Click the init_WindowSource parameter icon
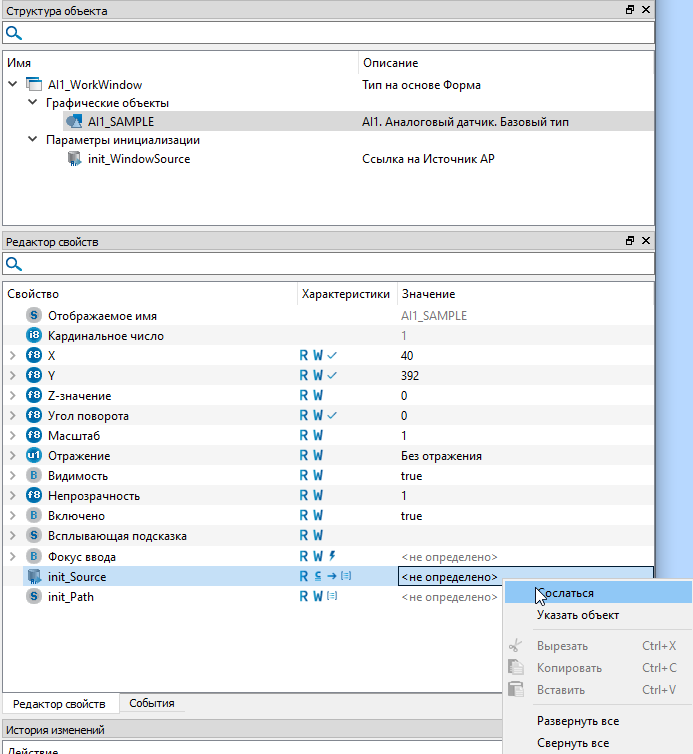The height and width of the screenshot is (754, 693). point(74,158)
